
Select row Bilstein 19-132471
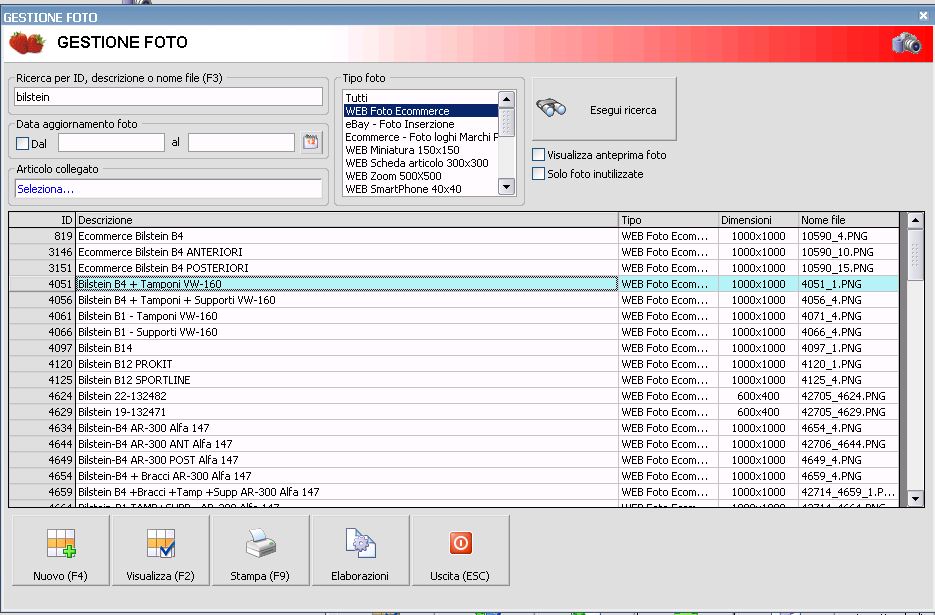[454, 412]
